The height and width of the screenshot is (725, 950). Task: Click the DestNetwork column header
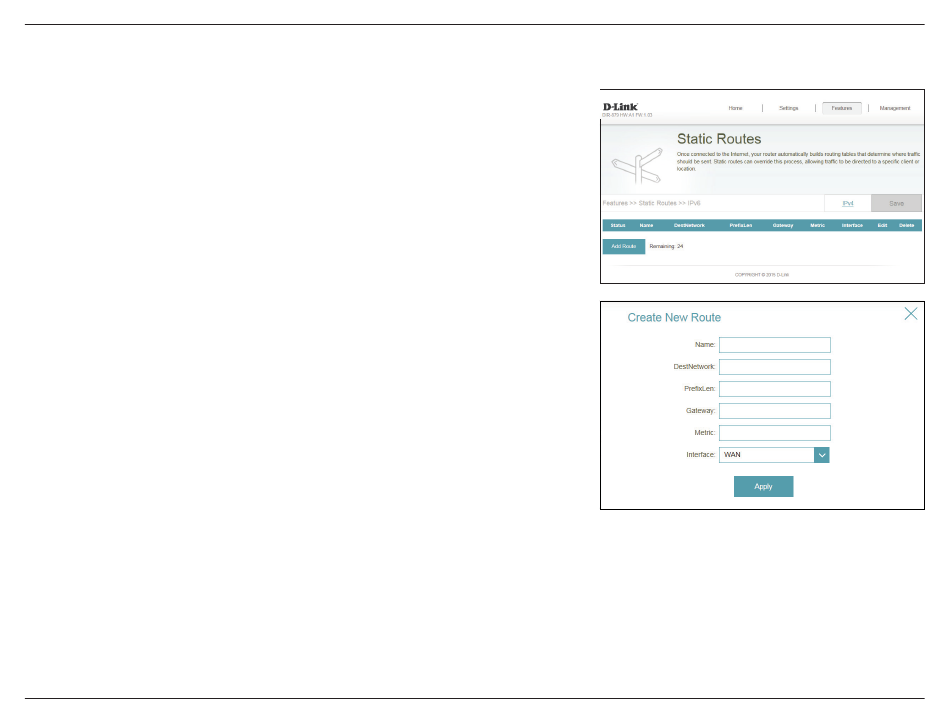[689, 225]
